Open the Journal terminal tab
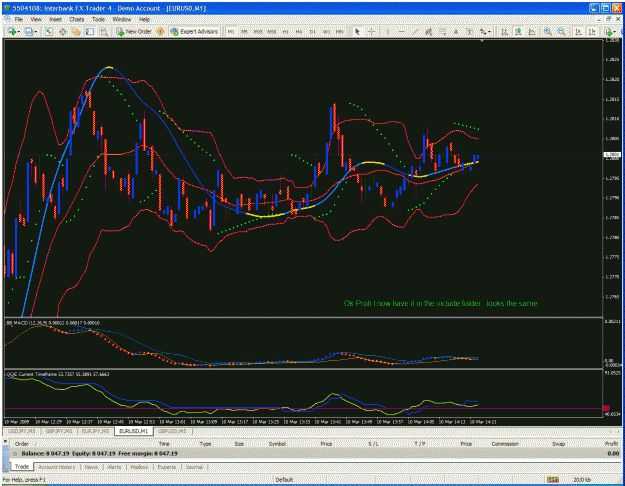Image resolution: width=625 pixels, height=486 pixels. click(194, 467)
